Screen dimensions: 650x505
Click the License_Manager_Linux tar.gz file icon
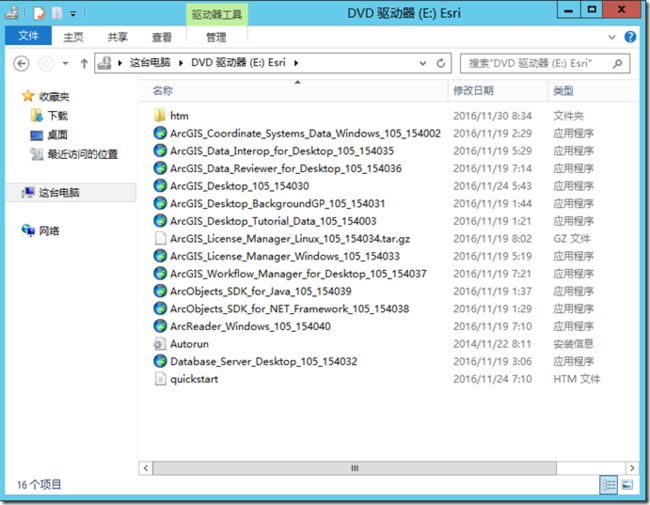pos(160,238)
